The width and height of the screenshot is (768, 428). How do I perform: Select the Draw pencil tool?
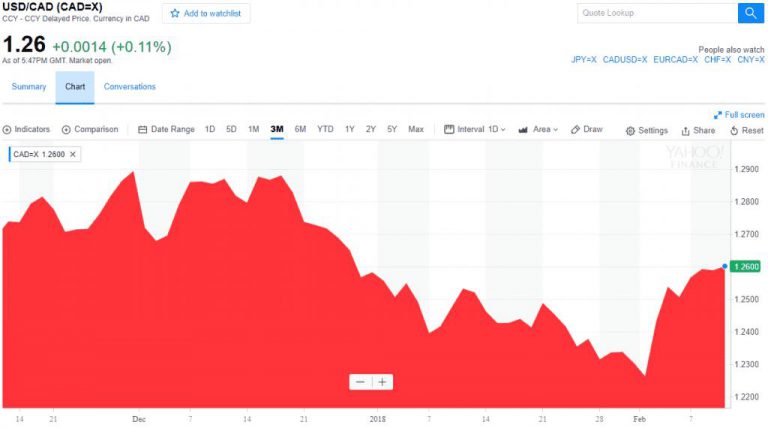pyautogui.click(x=575, y=130)
